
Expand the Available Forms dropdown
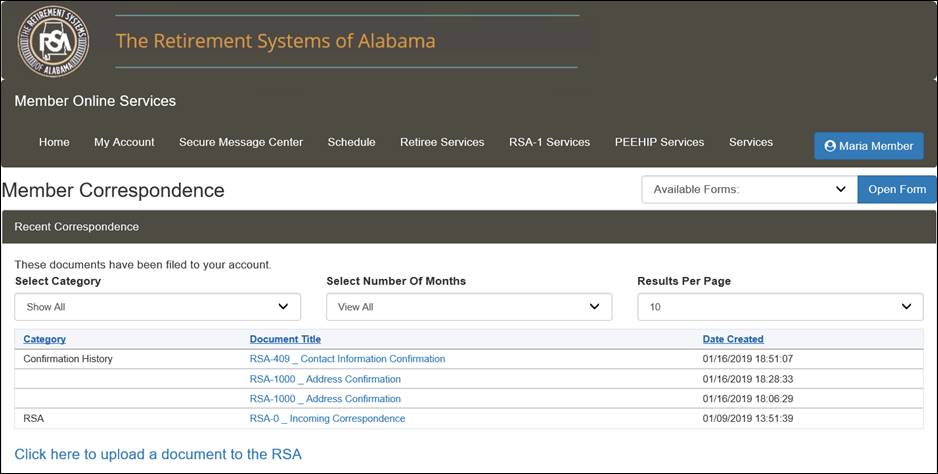point(749,189)
